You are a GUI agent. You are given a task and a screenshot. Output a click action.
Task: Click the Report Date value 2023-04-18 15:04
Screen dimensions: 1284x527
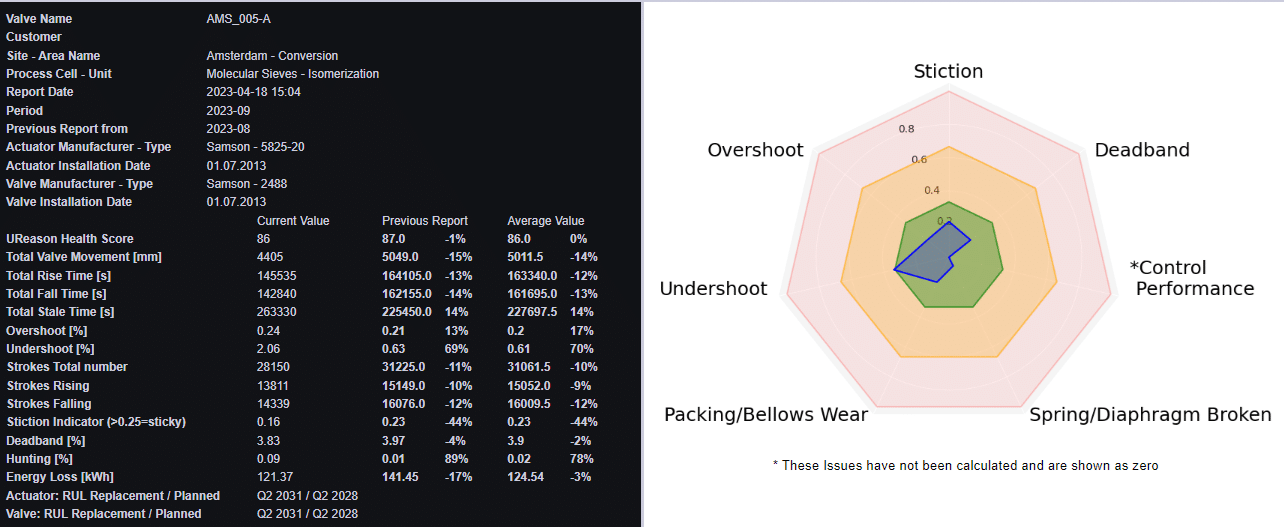click(x=253, y=92)
